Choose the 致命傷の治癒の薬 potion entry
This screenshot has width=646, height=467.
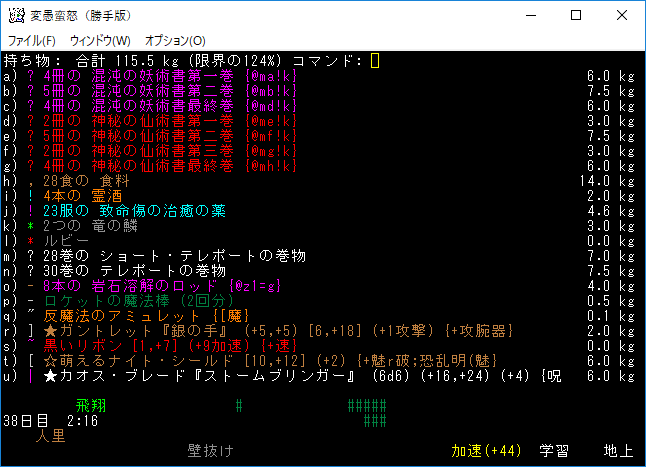point(148,211)
